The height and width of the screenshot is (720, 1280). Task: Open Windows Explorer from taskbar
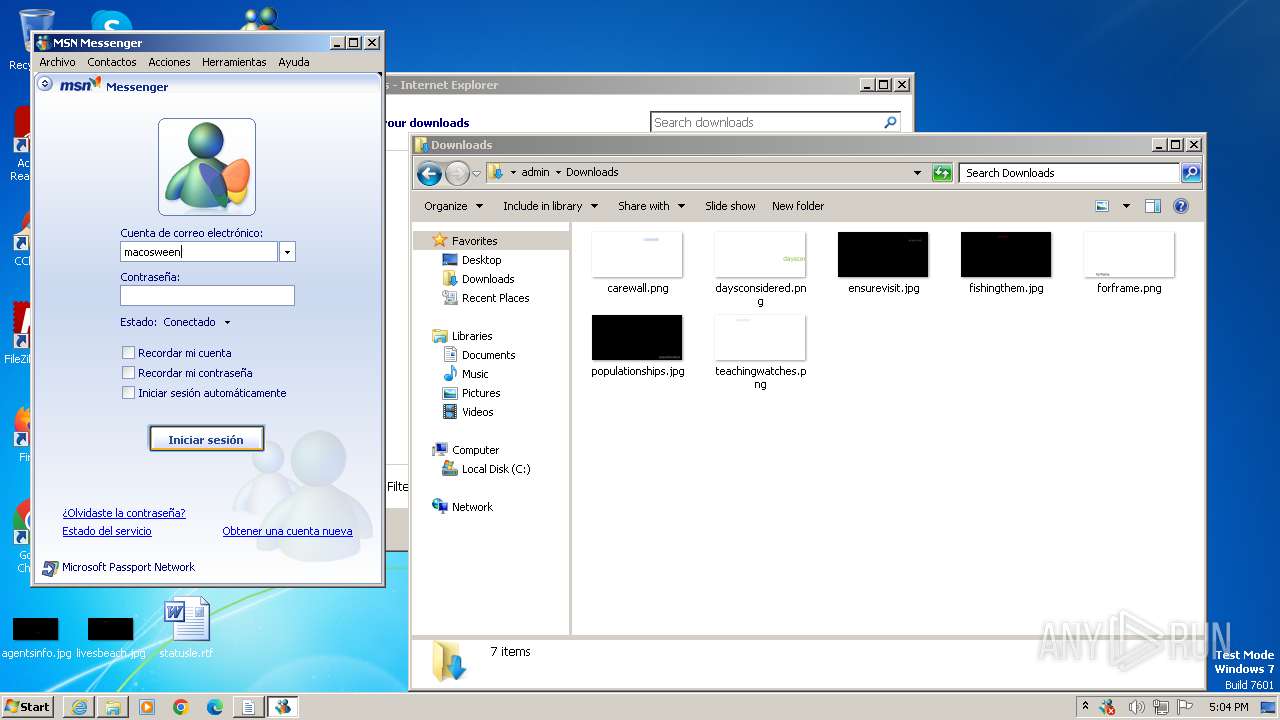point(113,707)
